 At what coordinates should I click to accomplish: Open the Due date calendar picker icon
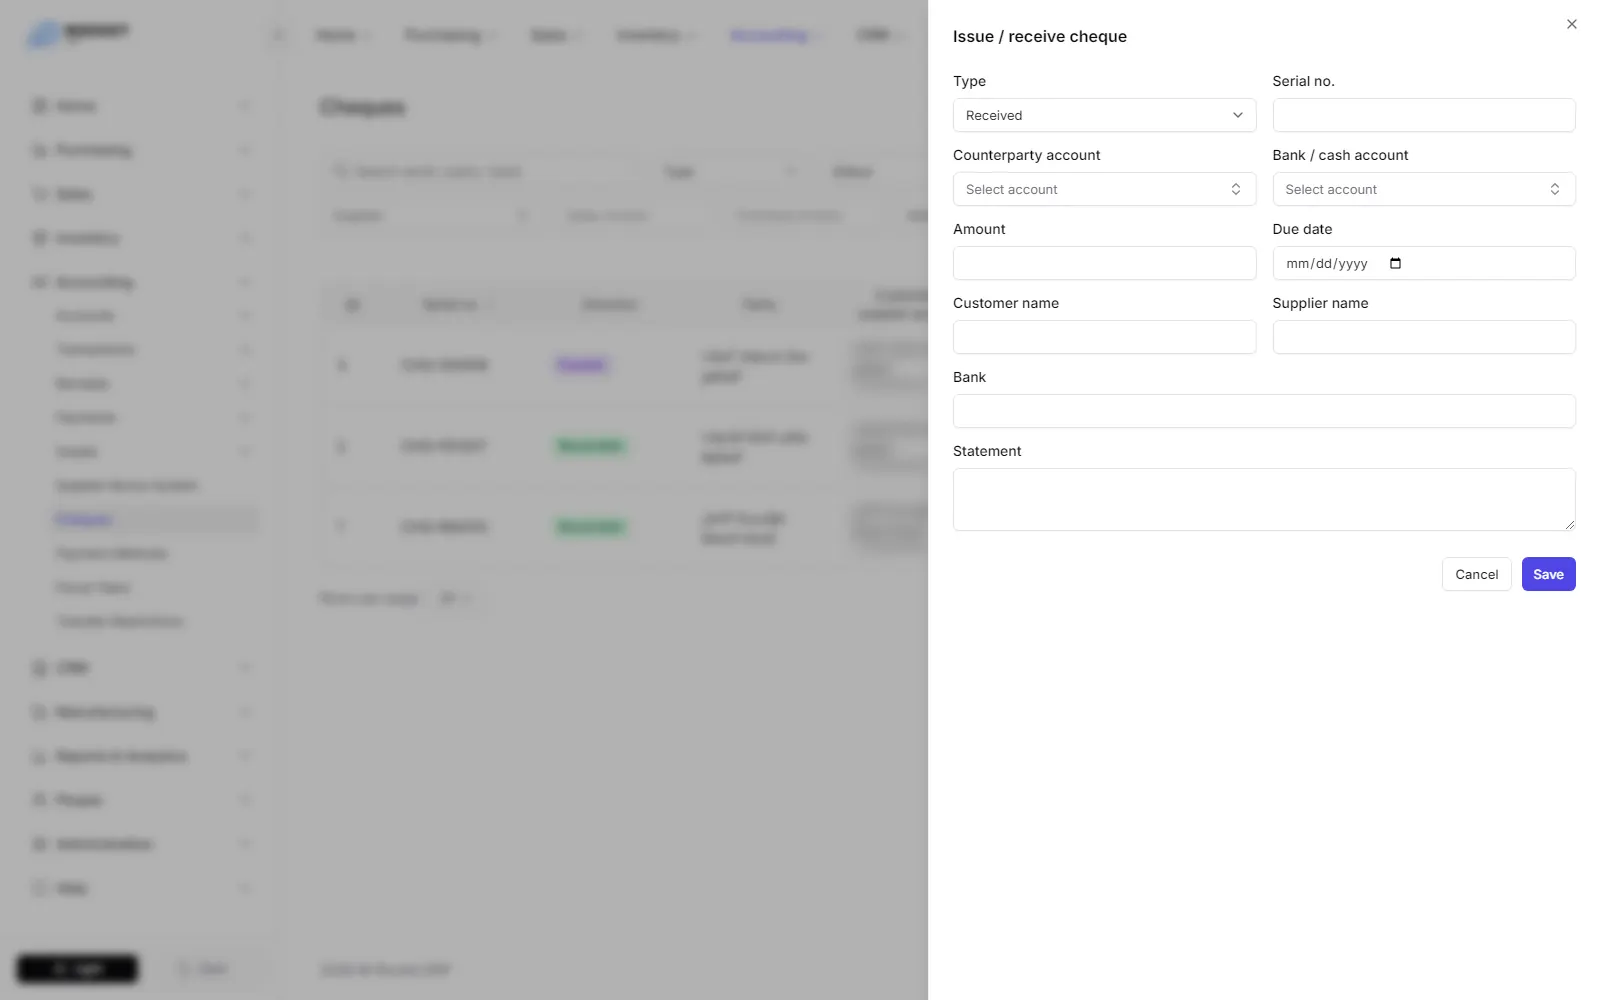1395,263
